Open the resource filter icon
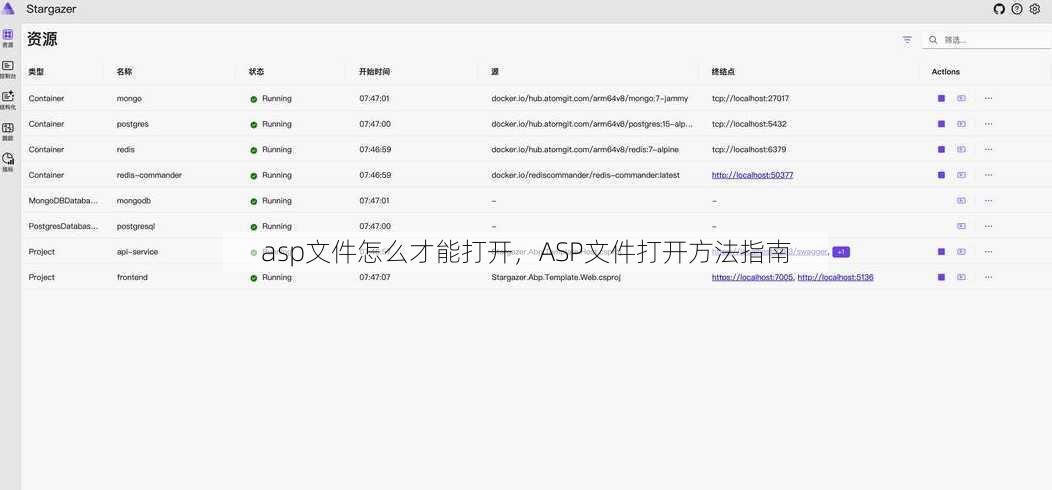 pos(907,40)
